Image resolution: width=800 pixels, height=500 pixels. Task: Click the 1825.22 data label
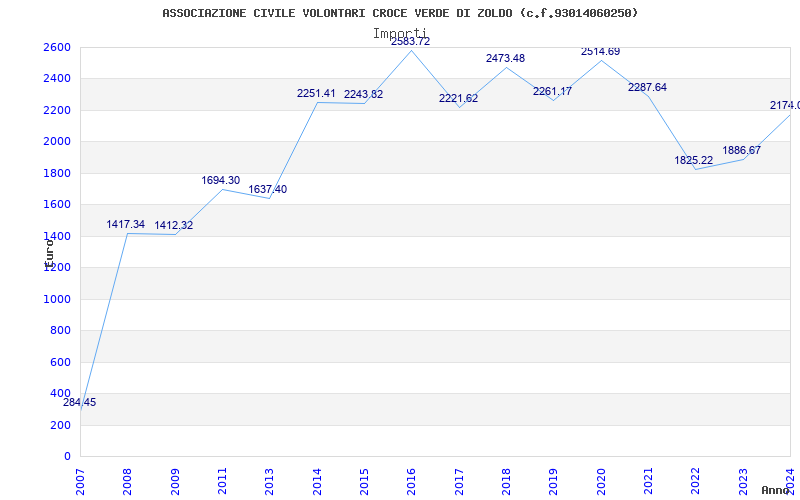click(x=694, y=161)
